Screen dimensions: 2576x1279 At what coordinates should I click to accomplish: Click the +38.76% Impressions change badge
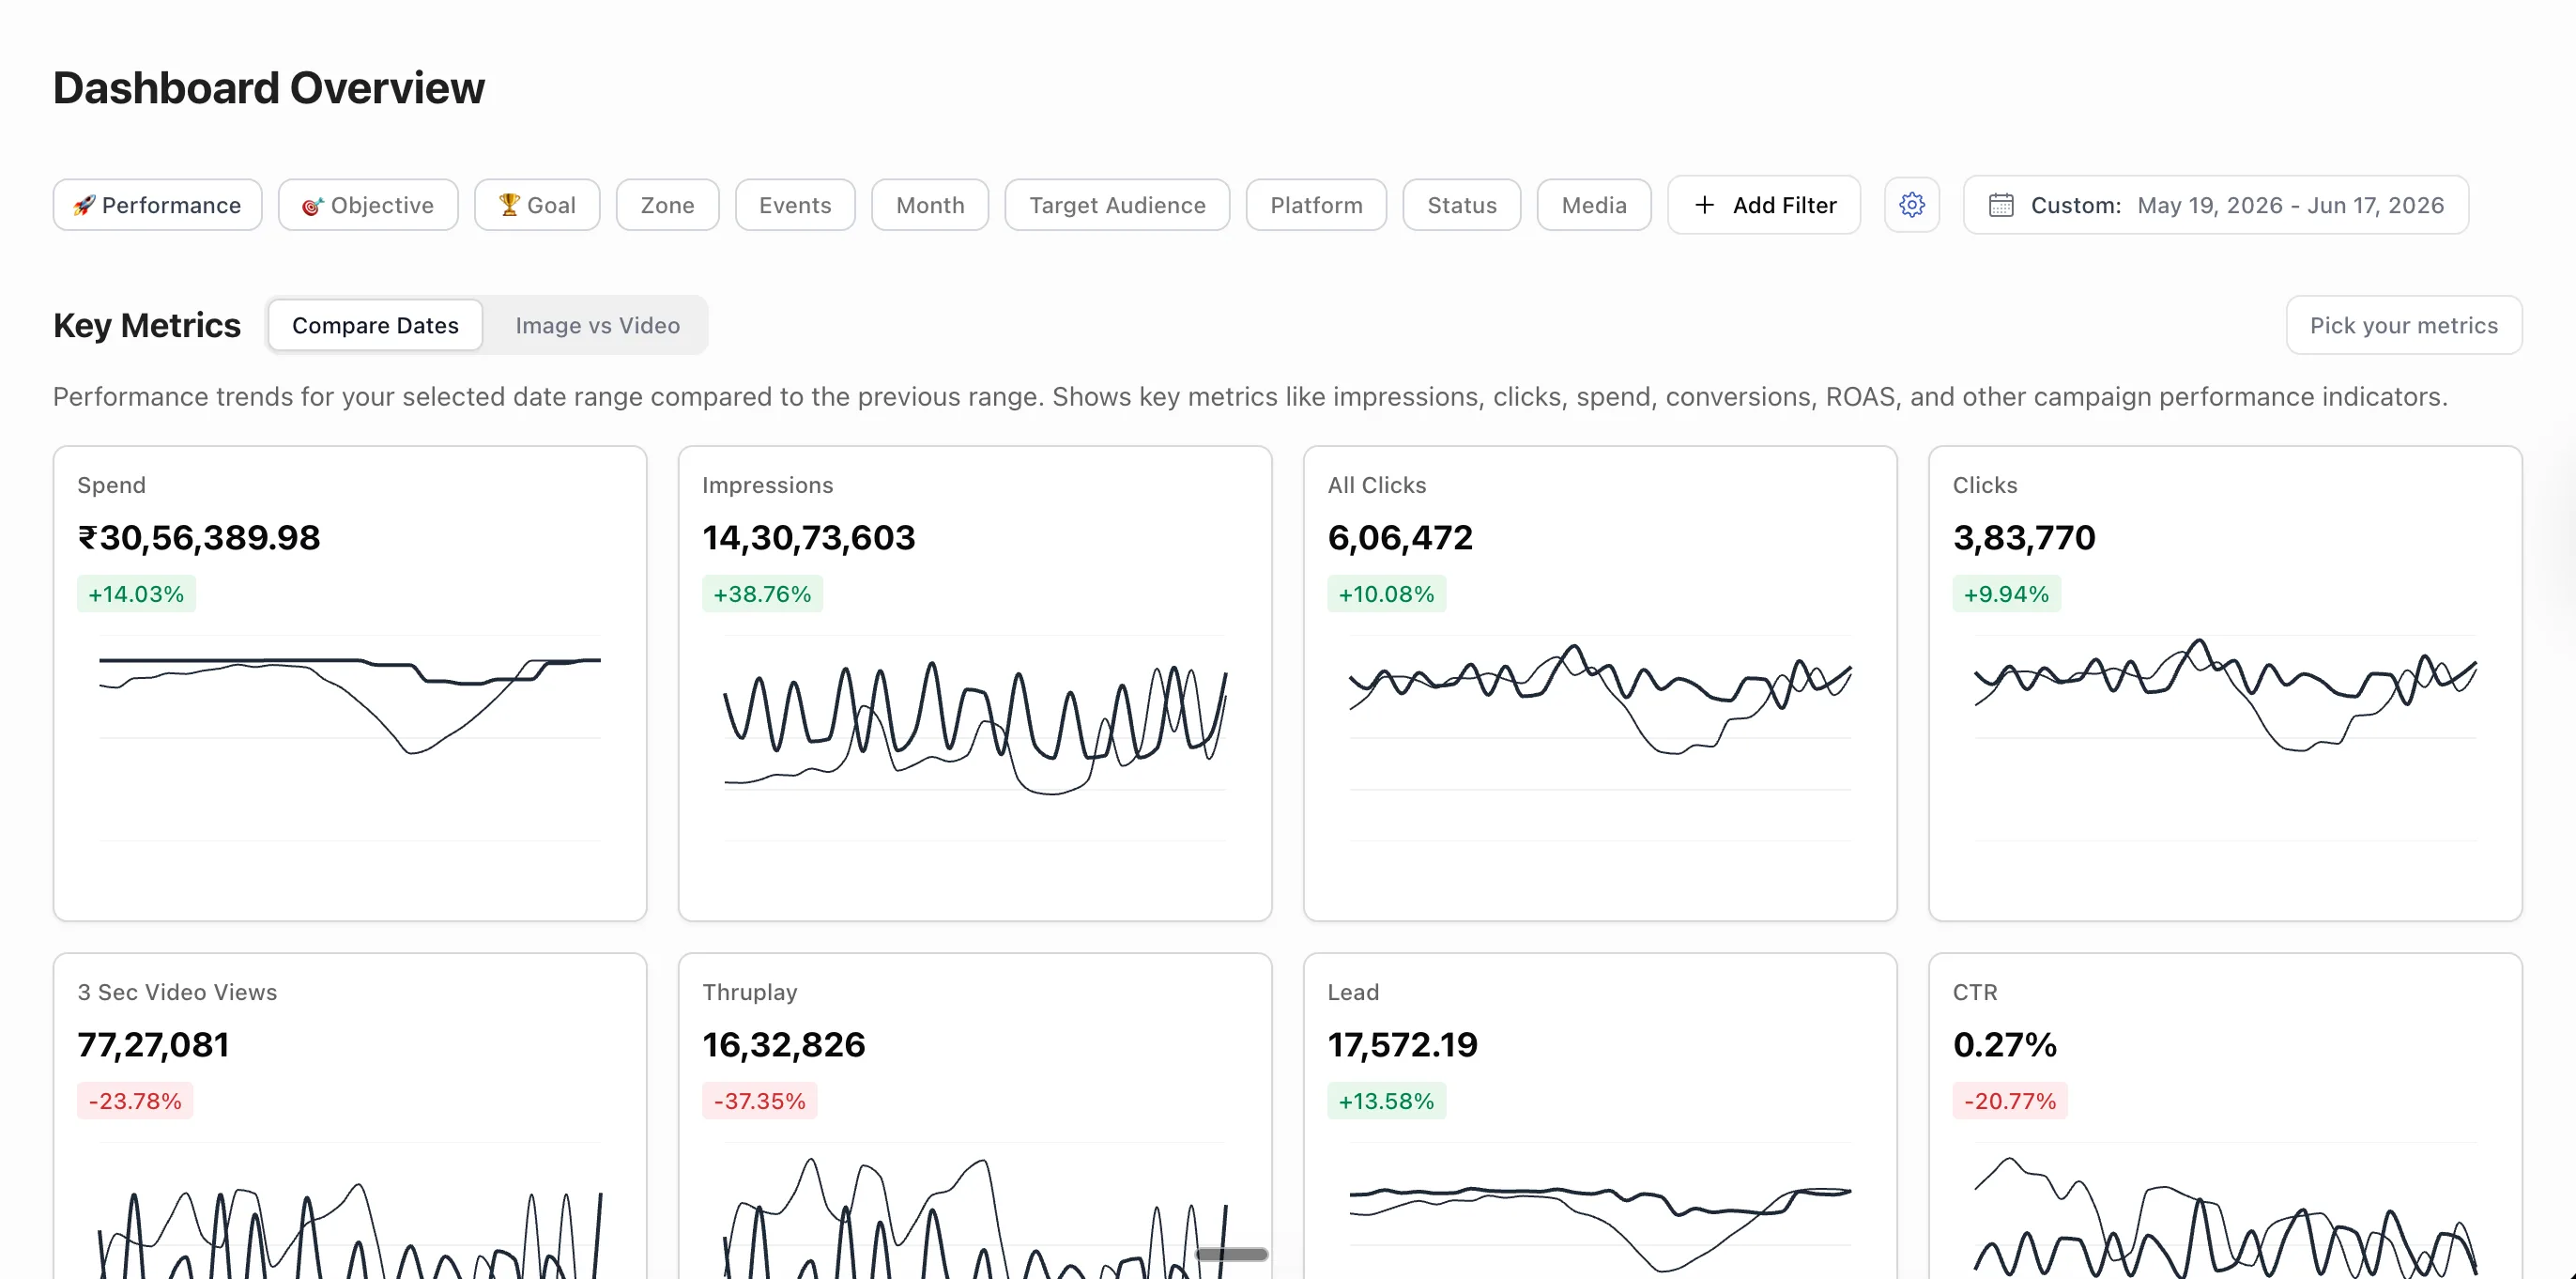[762, 594]
